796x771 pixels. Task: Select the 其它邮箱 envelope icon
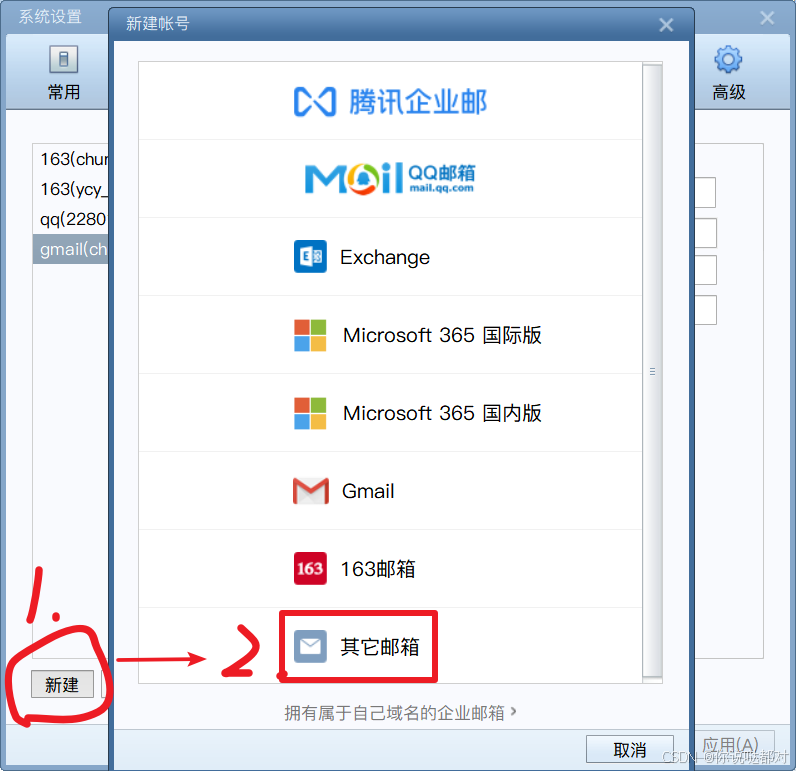[x=310, y=647]
